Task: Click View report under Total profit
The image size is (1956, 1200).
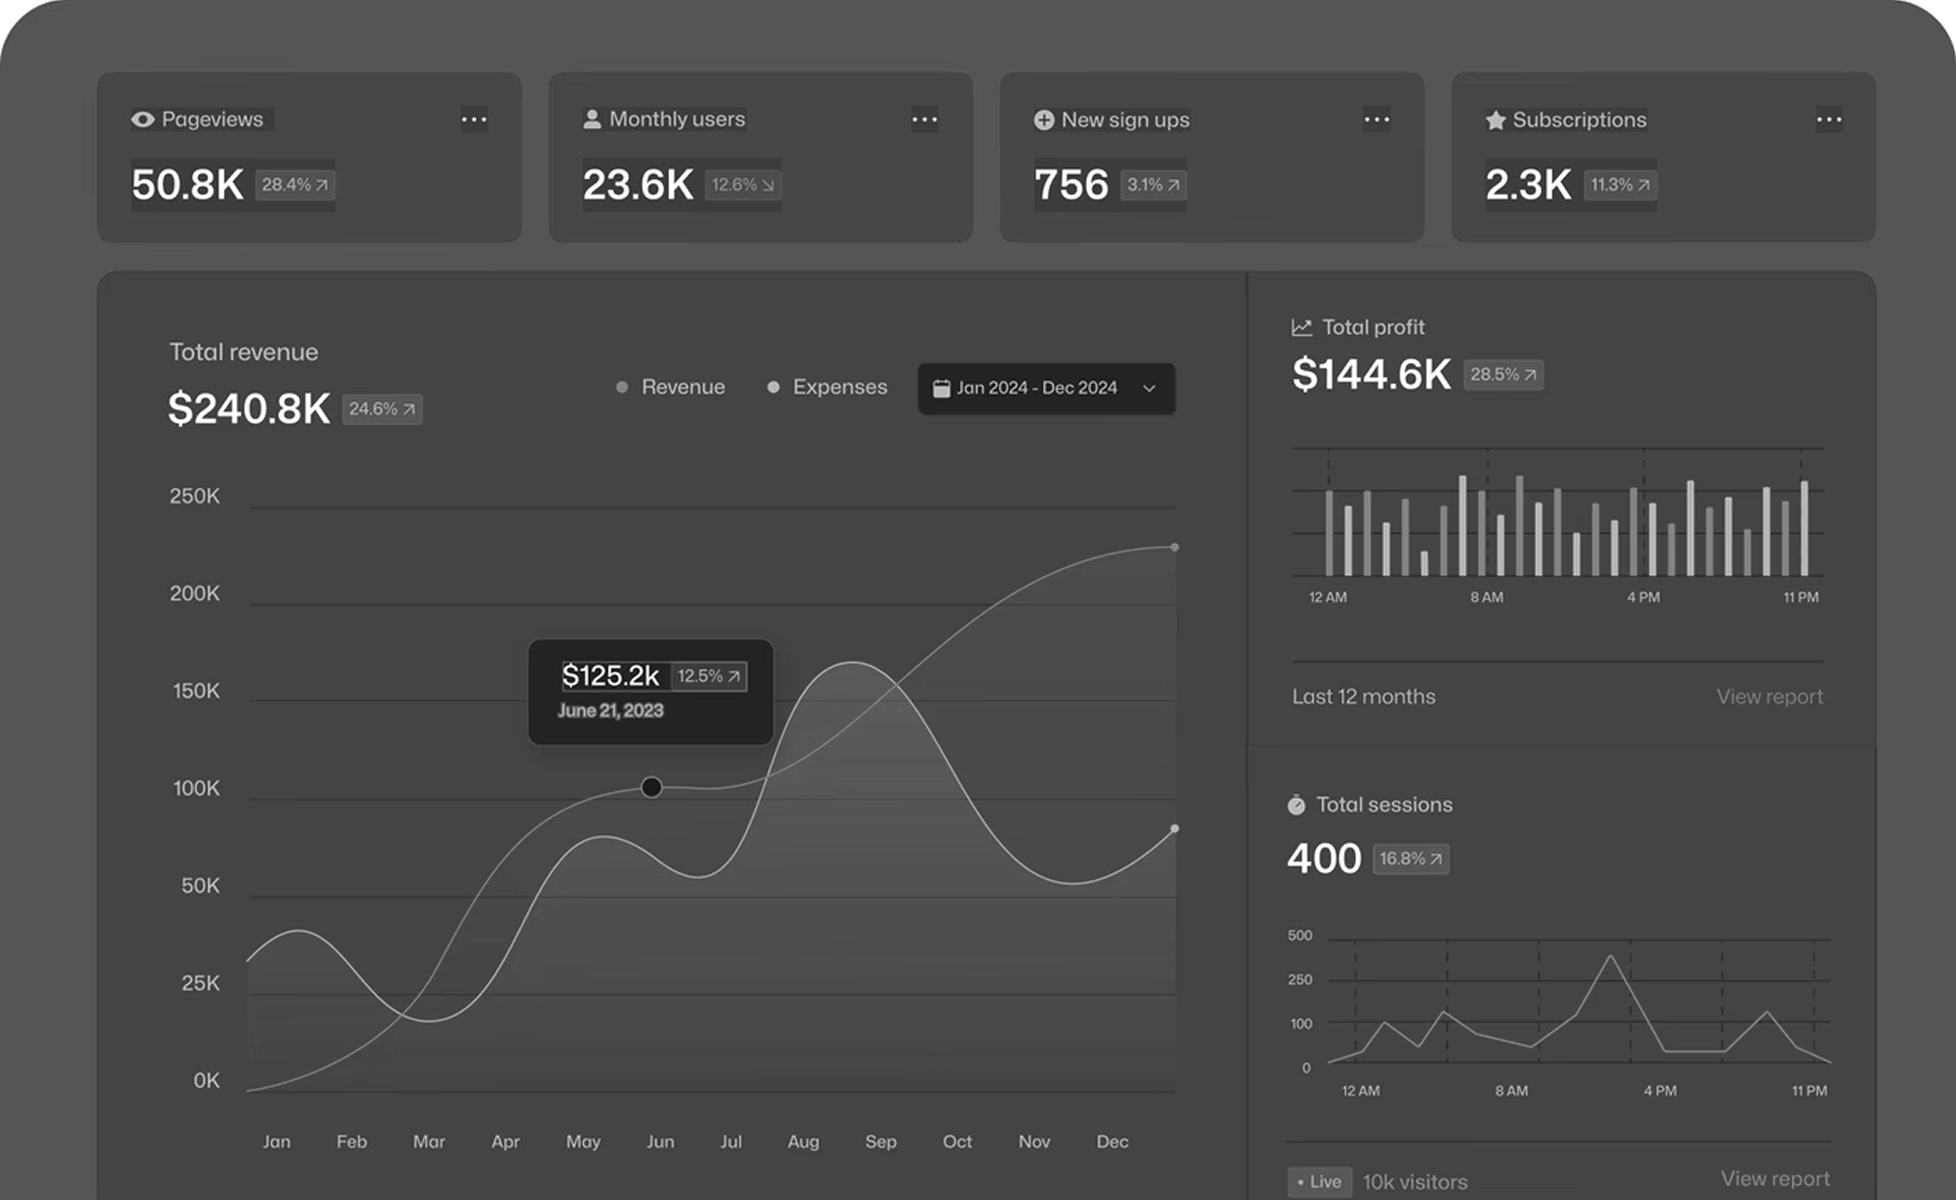Action: coord(1769,696)
